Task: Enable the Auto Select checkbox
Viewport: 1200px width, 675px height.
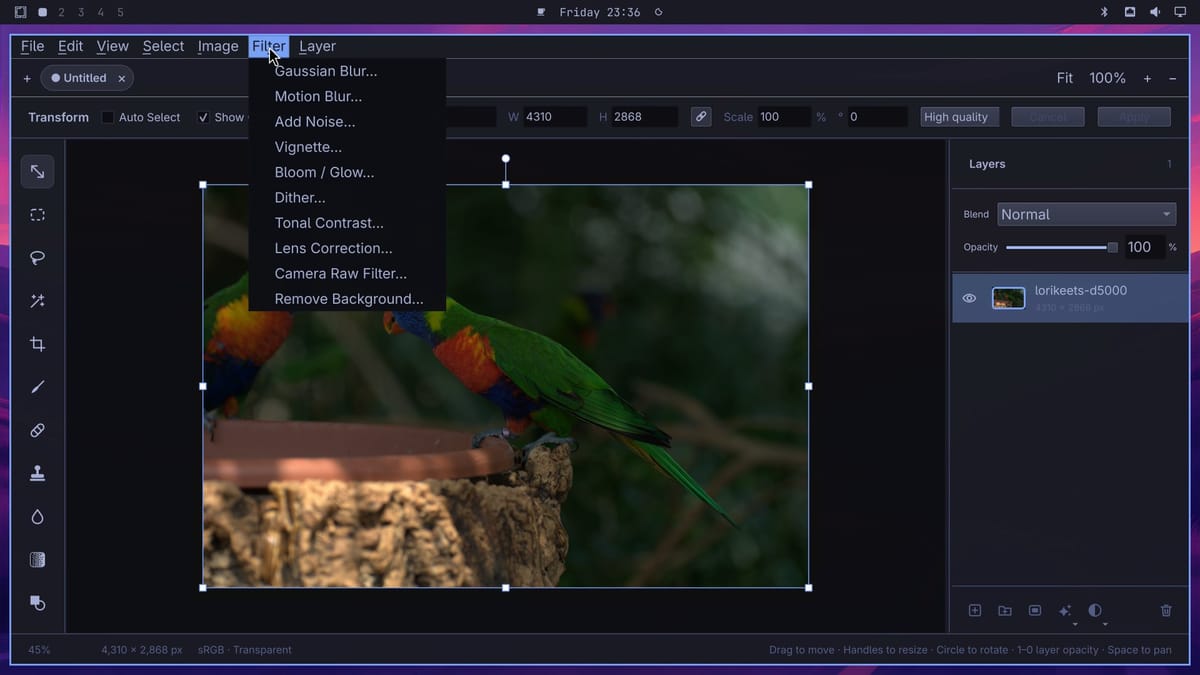Action: (x=108, y=117)
